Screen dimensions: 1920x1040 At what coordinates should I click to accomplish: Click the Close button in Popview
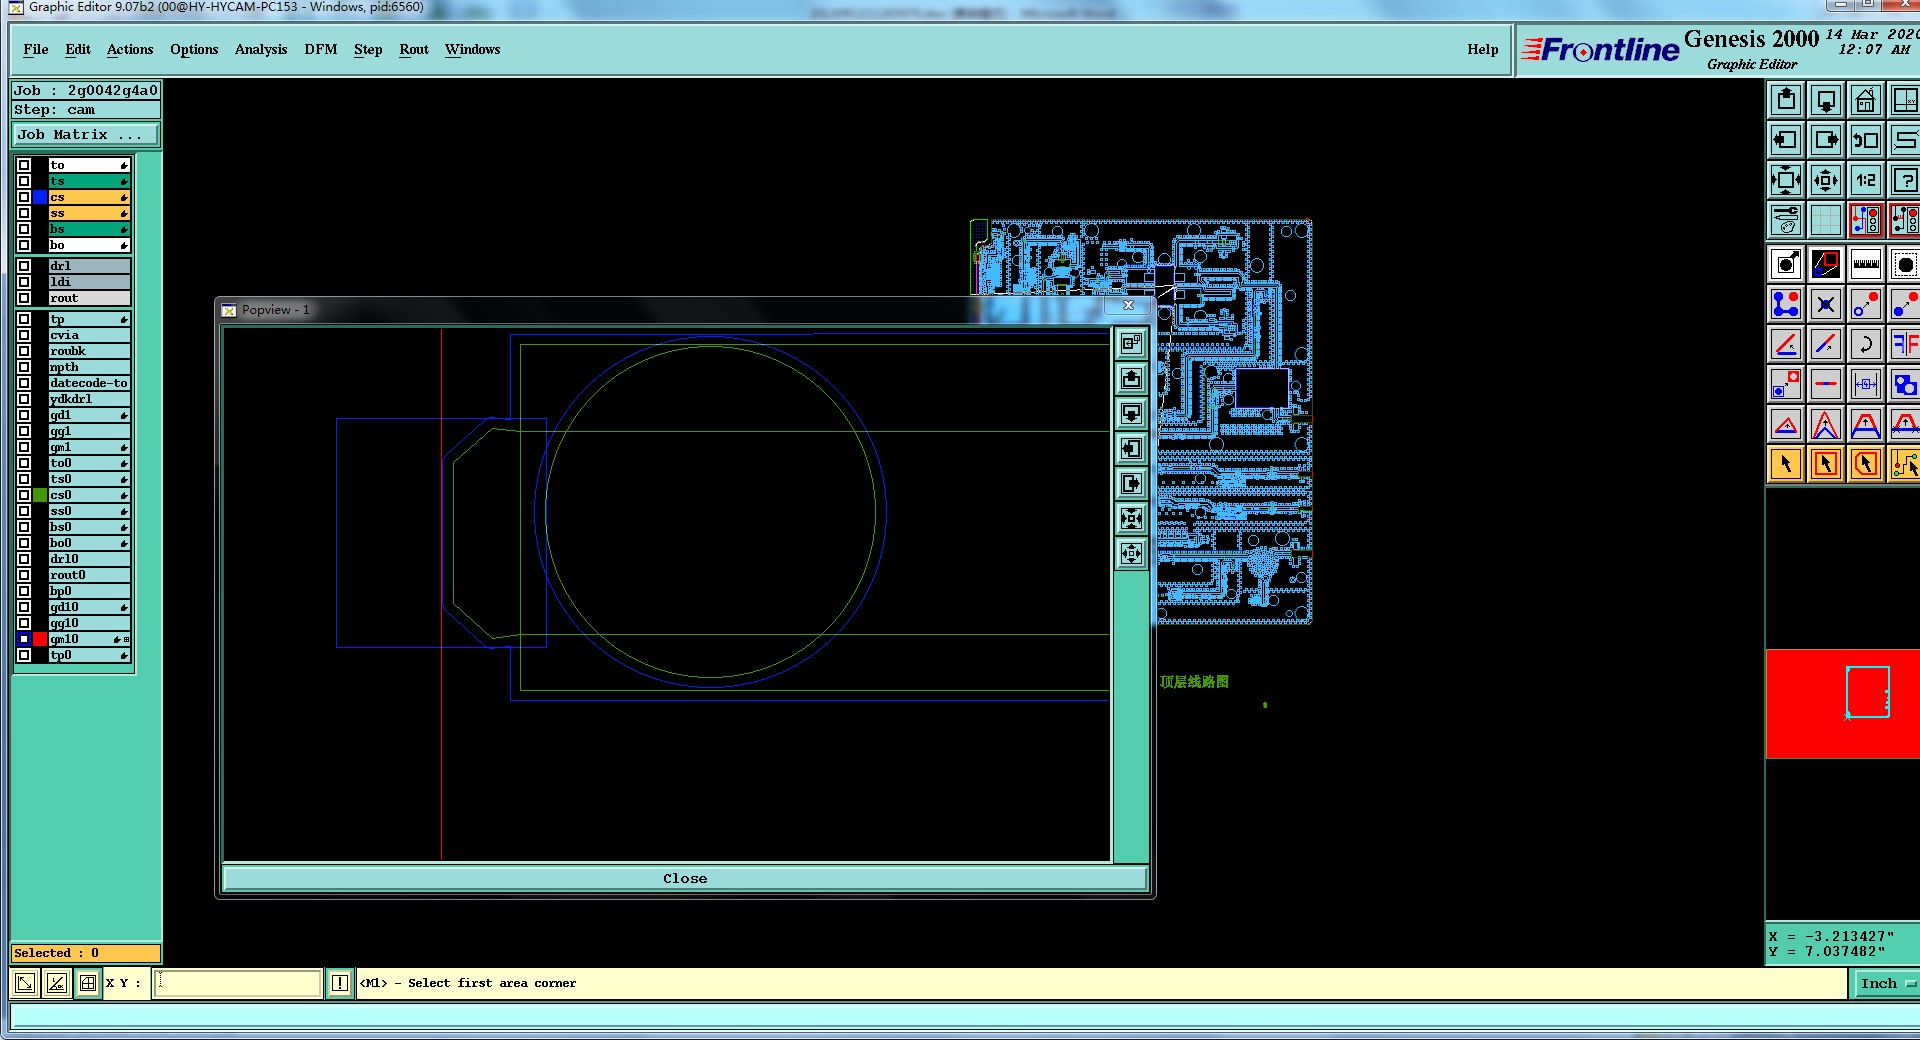coord(685,878)
